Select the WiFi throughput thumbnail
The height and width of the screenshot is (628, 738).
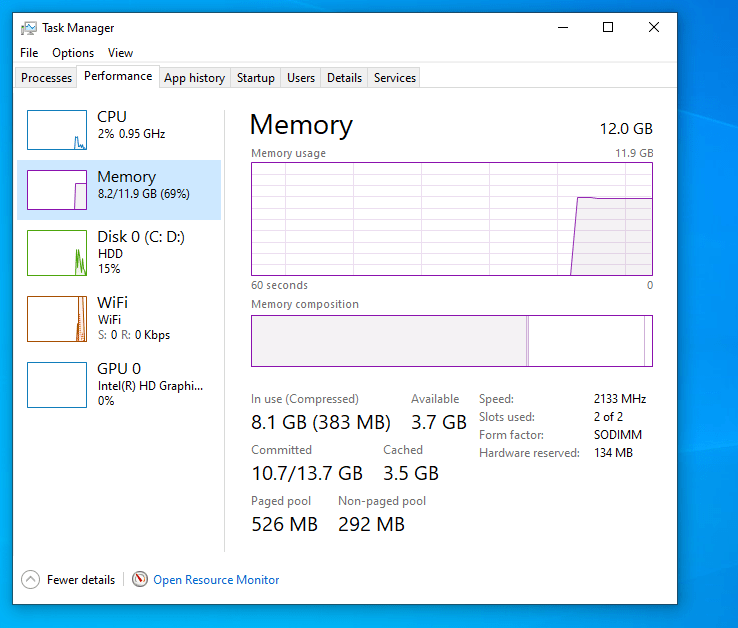point(57,319)
